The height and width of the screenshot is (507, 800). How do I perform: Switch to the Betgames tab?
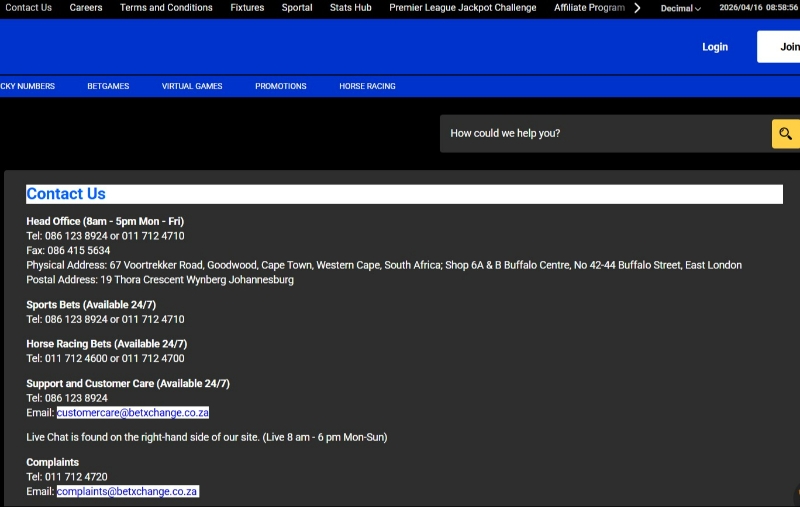(108, 86)
